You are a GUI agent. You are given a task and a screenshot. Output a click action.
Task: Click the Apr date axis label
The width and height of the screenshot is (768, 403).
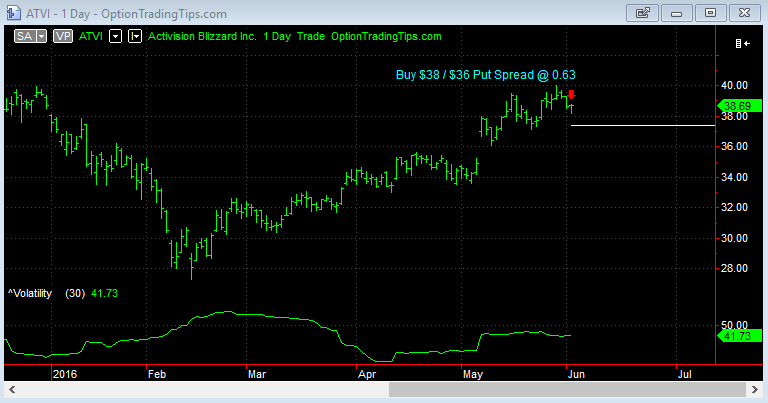367,375
